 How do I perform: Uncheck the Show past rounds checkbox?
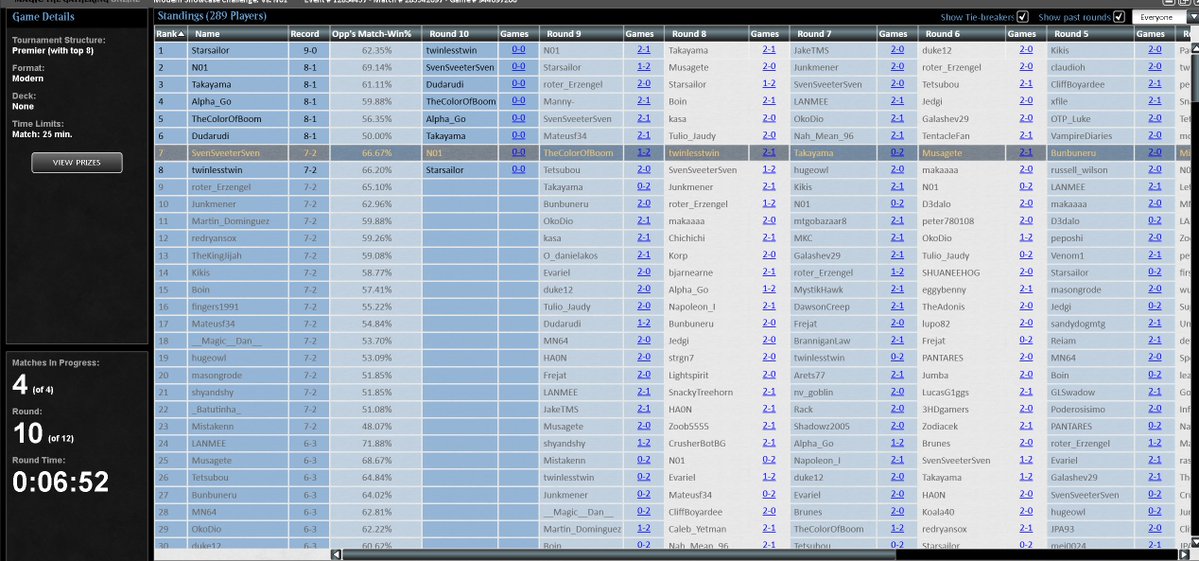[1119, 17]
